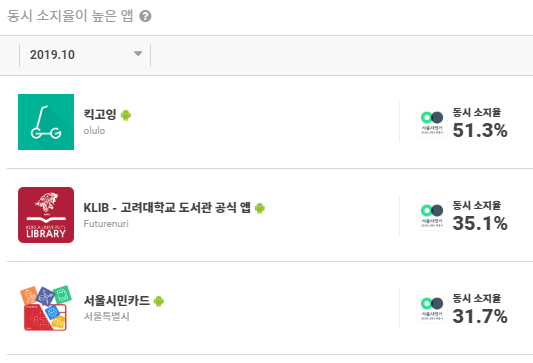Click the overlap icon next to 35.1%
This screenshot has width=533, height=363.
coord(432,215)
